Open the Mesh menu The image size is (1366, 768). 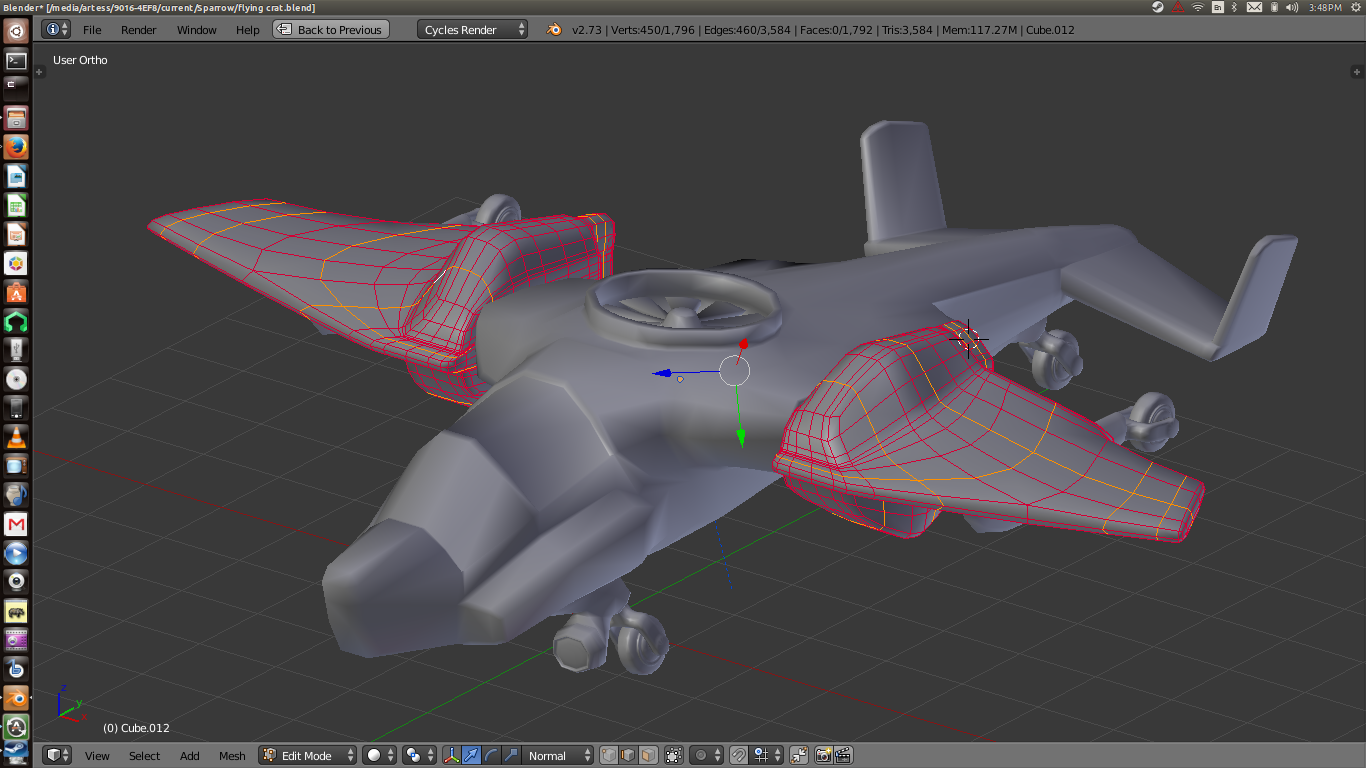tap(232, 756)
